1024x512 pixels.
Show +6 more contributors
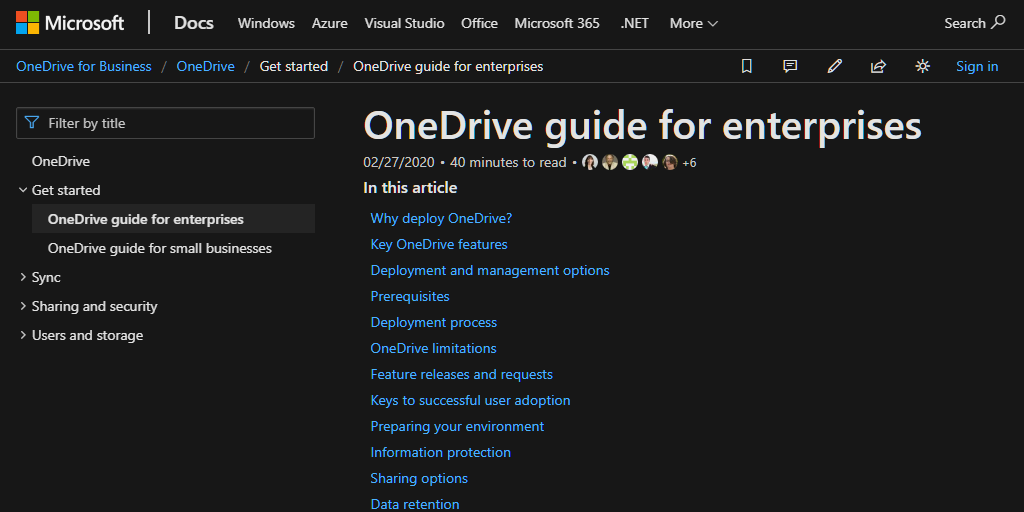[689, 163]
